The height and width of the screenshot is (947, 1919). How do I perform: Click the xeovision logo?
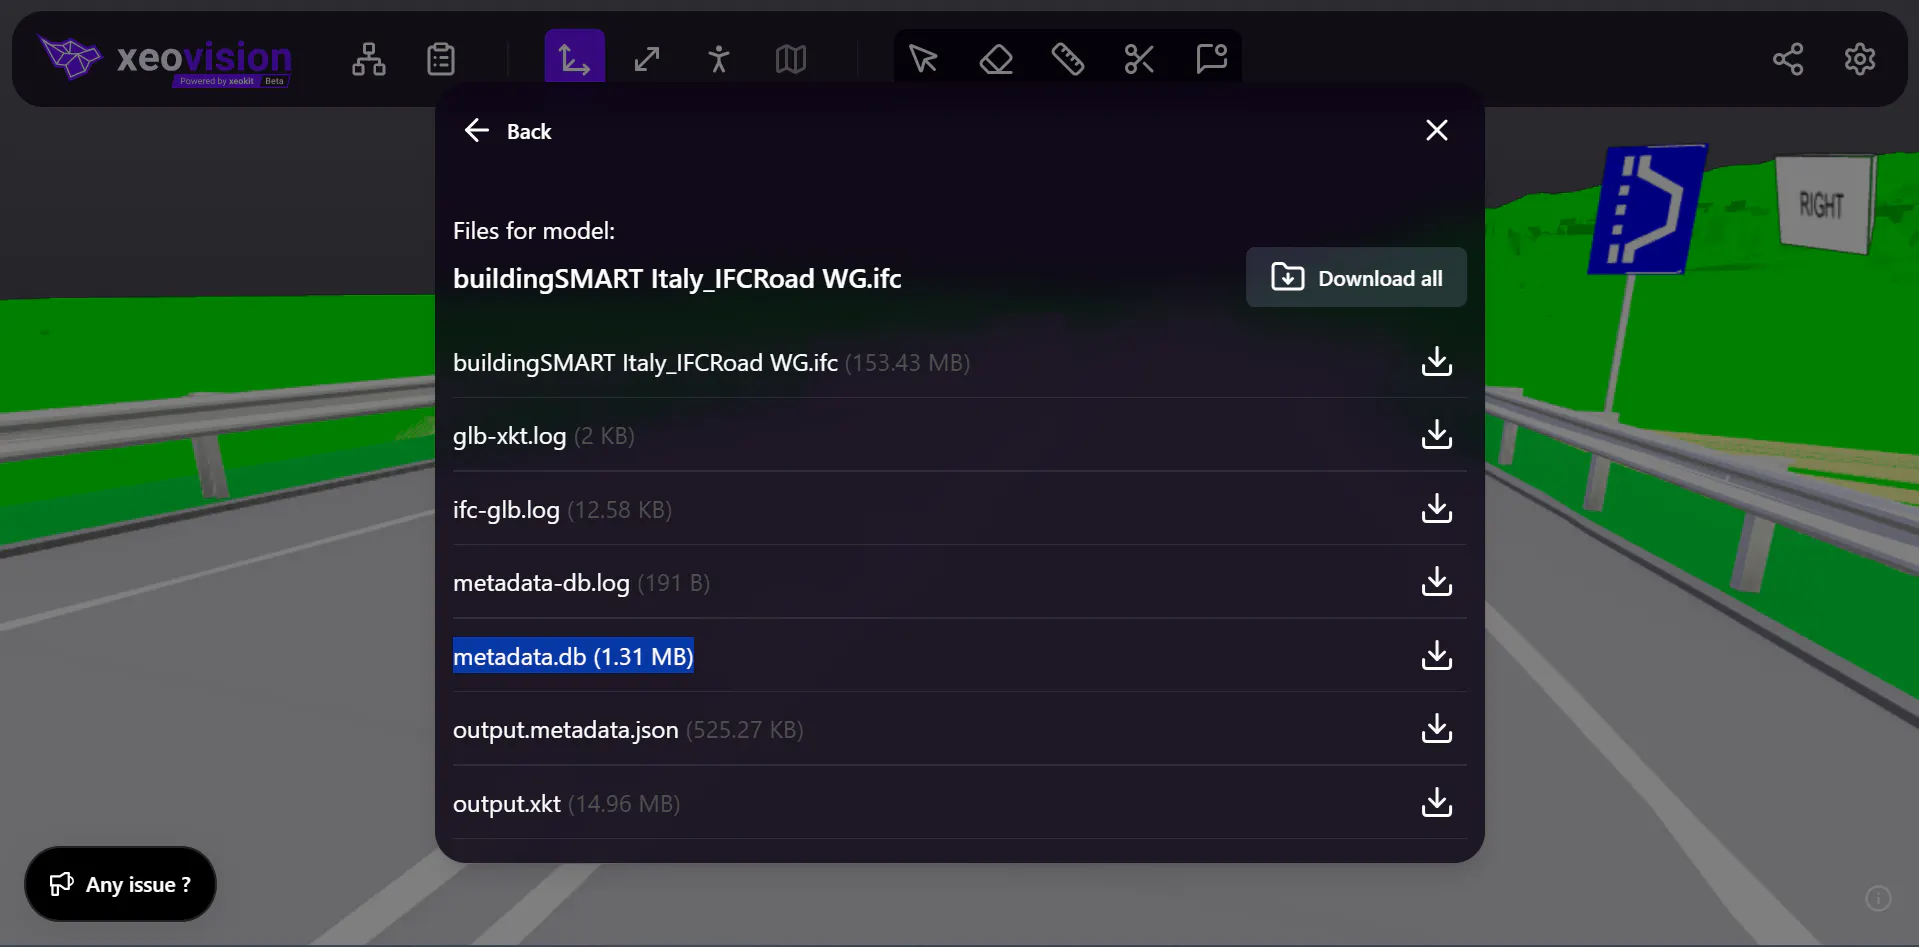coord(165,60)
